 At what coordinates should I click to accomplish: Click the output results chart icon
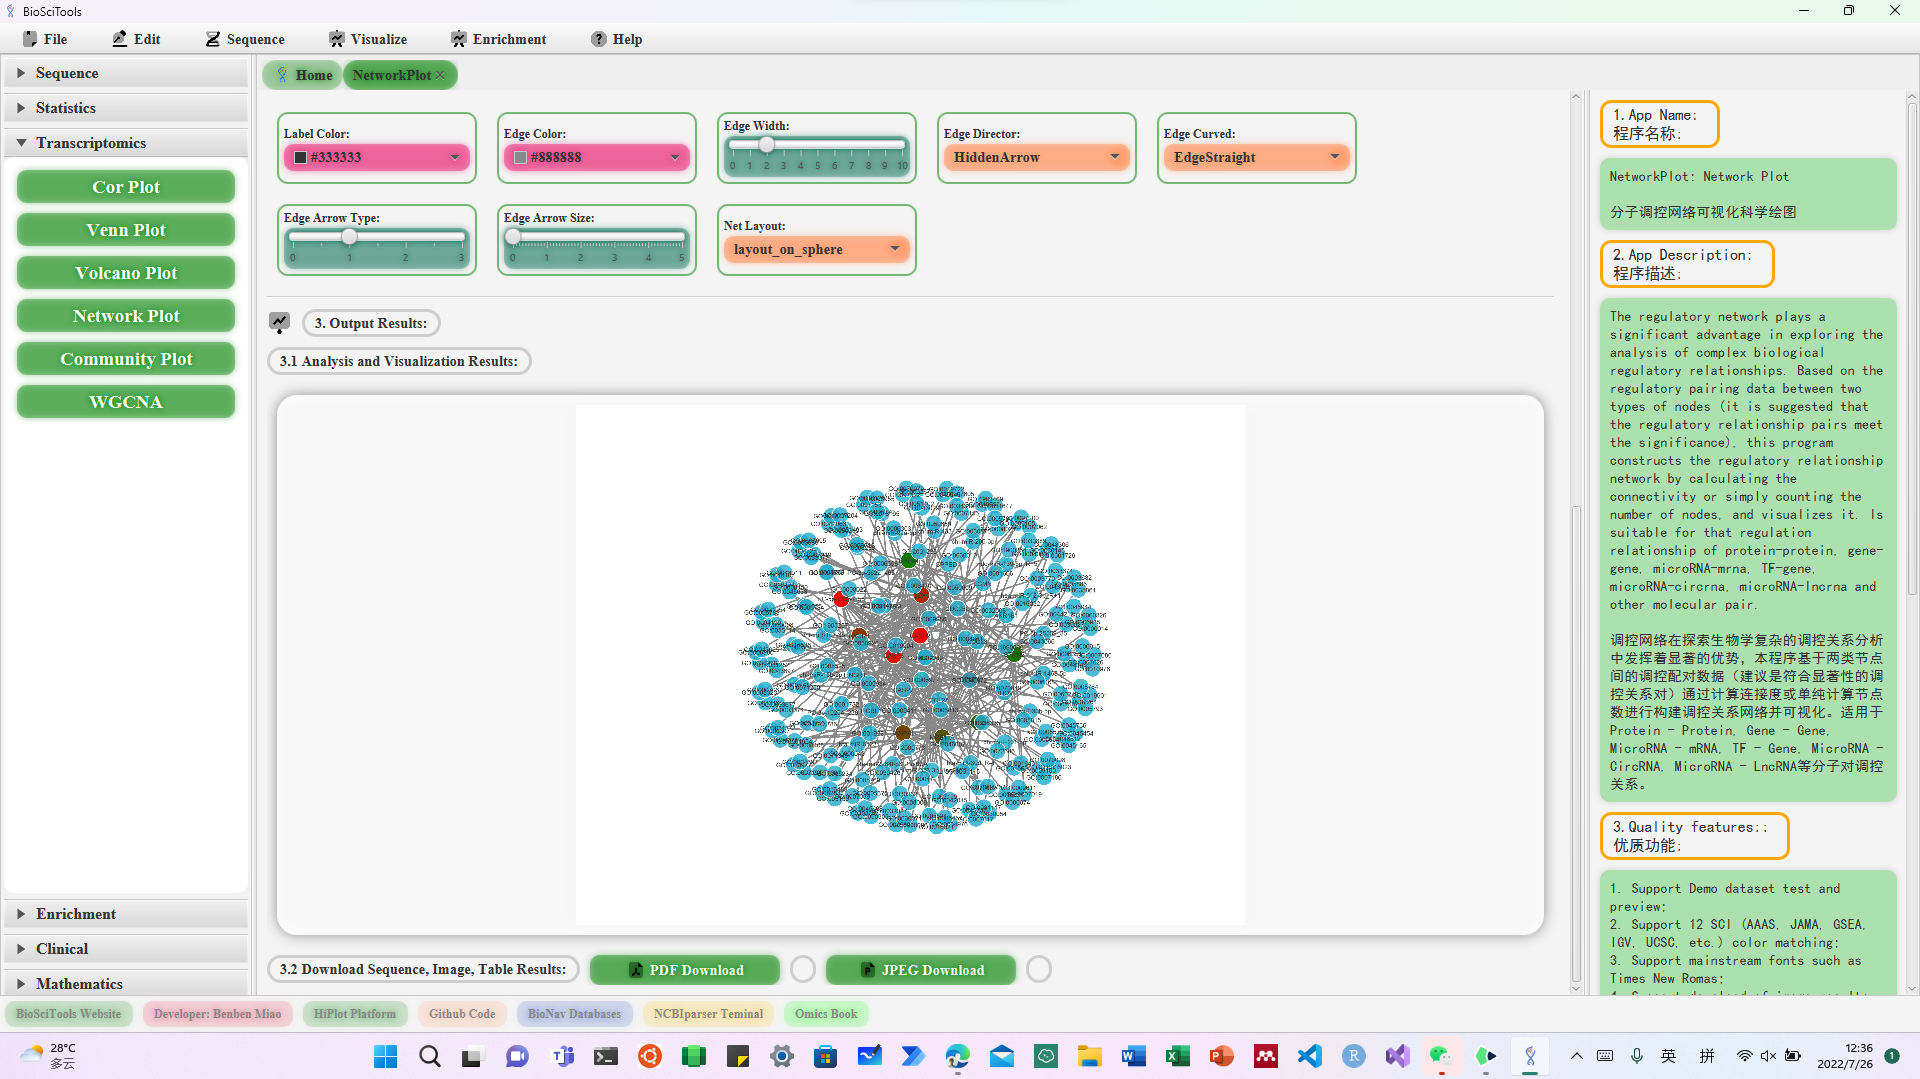(x=279, y=322)
